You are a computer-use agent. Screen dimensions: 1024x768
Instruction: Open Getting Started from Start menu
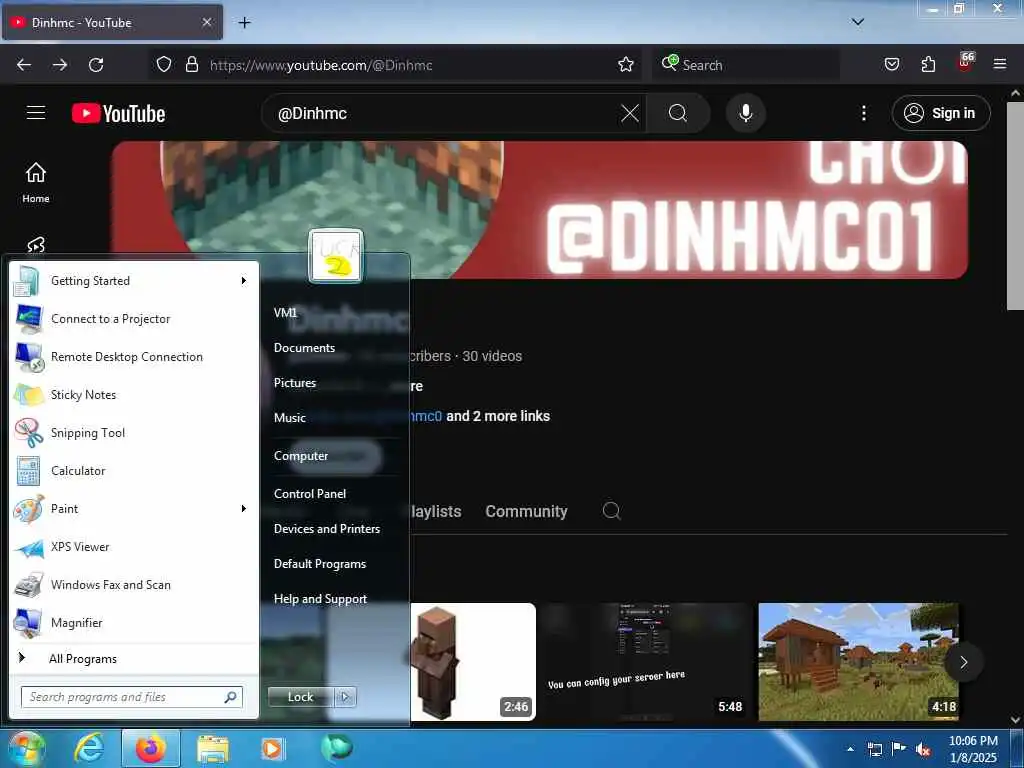(x=134, y=281)
